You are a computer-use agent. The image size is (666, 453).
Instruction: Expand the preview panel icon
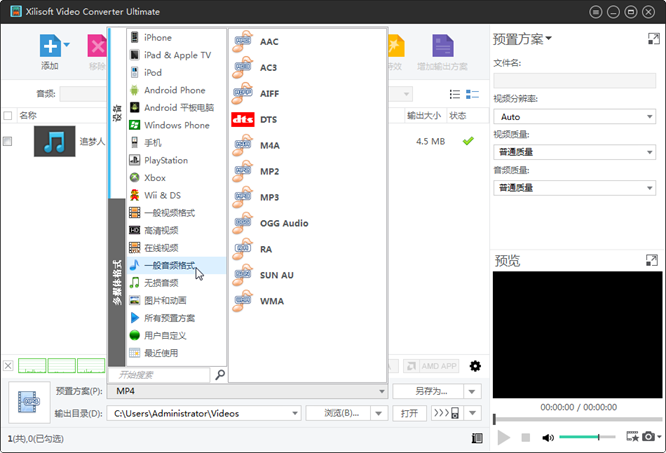tap(652, 260)
